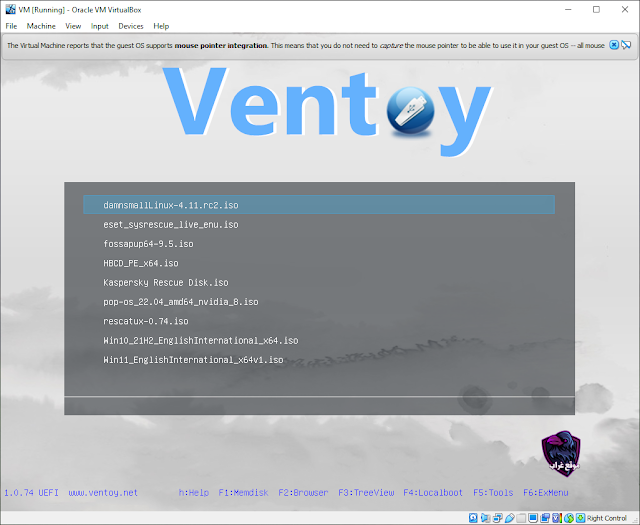Screen dimensions: 640x525
Task: Click the display monitor status bar icon
Action: click(533, 518)
